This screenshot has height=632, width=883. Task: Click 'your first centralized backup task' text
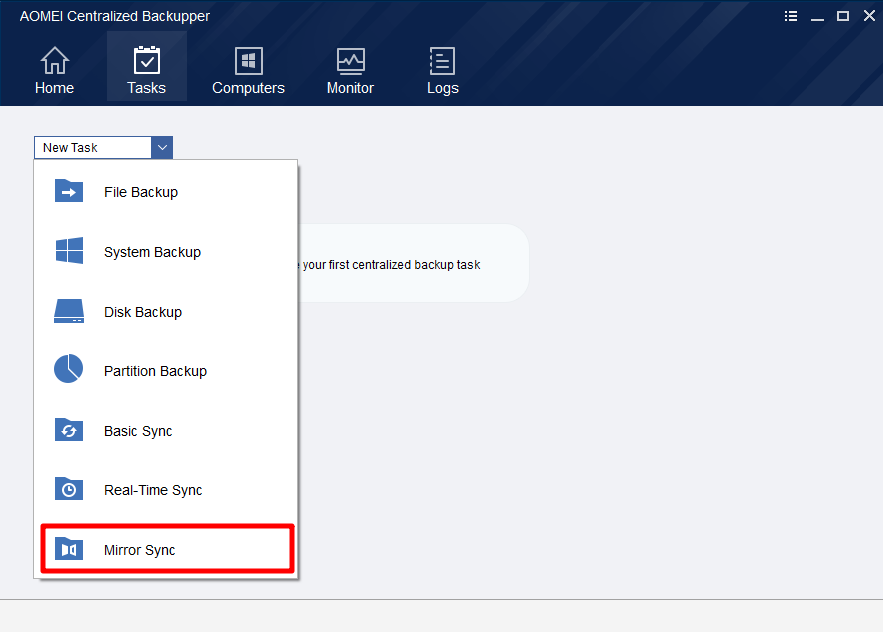click(x=391, y=265)
